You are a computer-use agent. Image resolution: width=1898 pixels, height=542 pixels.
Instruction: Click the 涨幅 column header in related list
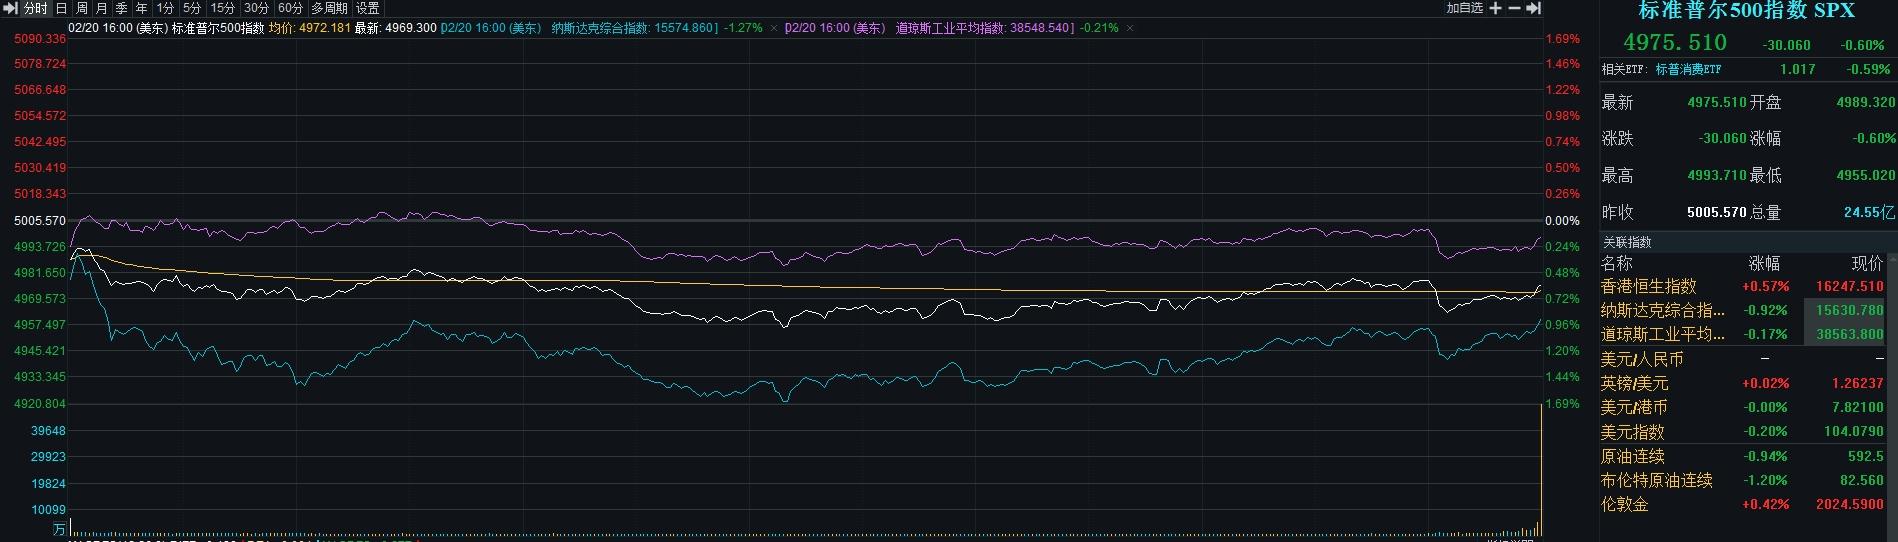[1764, 263]
